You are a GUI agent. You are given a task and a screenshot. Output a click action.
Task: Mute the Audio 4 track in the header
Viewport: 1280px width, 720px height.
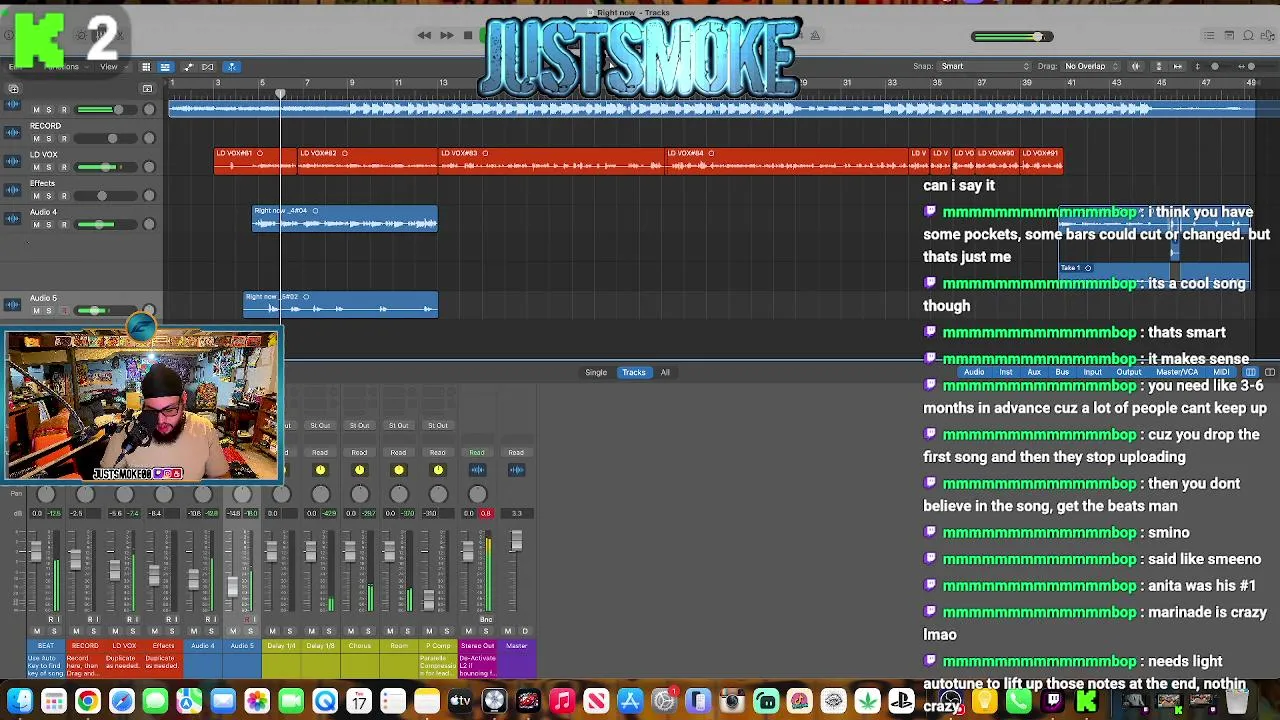coord(36,225)
